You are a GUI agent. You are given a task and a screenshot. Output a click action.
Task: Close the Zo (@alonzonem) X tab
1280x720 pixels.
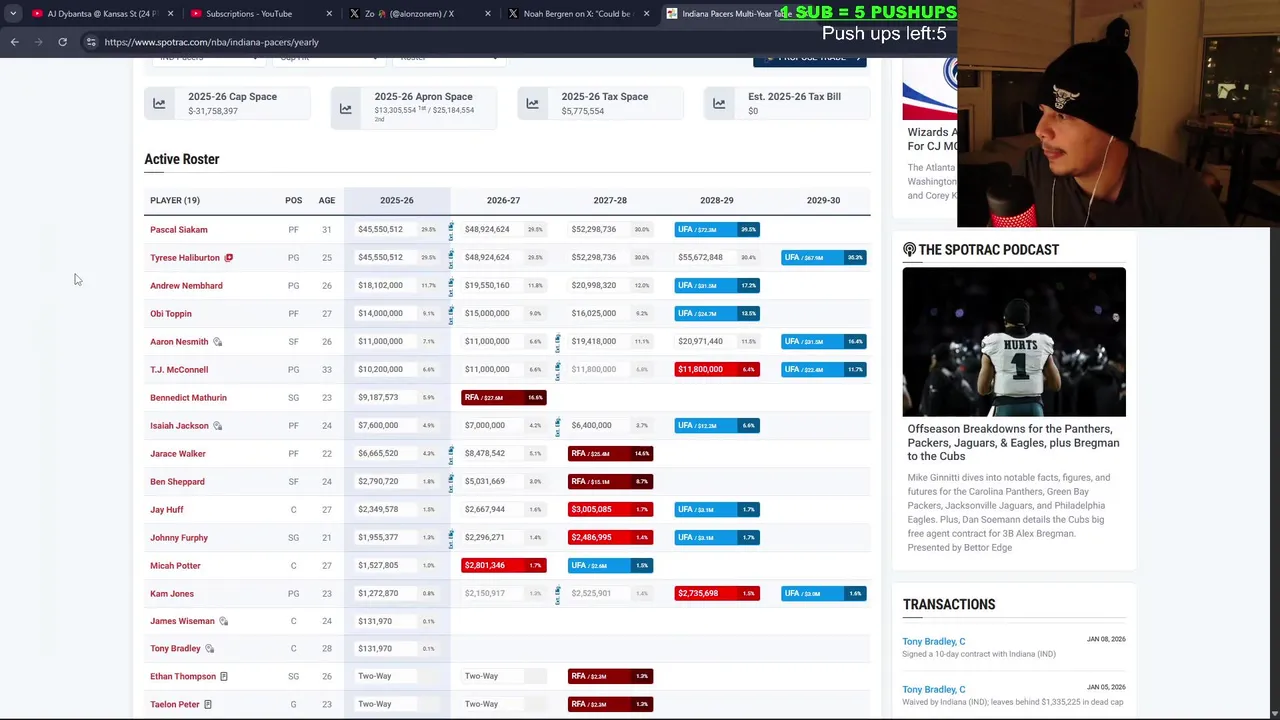487,14
